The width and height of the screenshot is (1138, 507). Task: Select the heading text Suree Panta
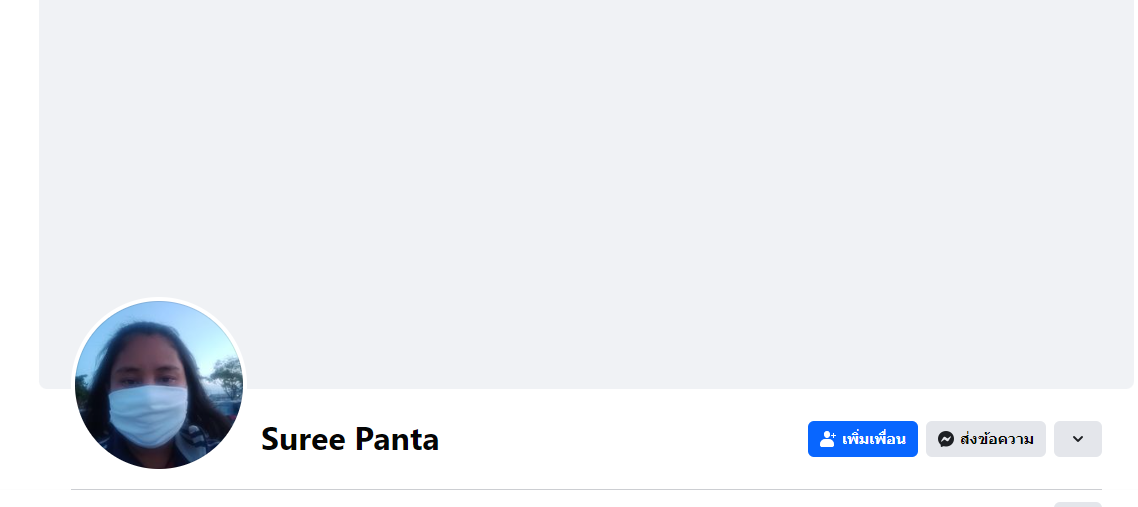click(350, 439)
